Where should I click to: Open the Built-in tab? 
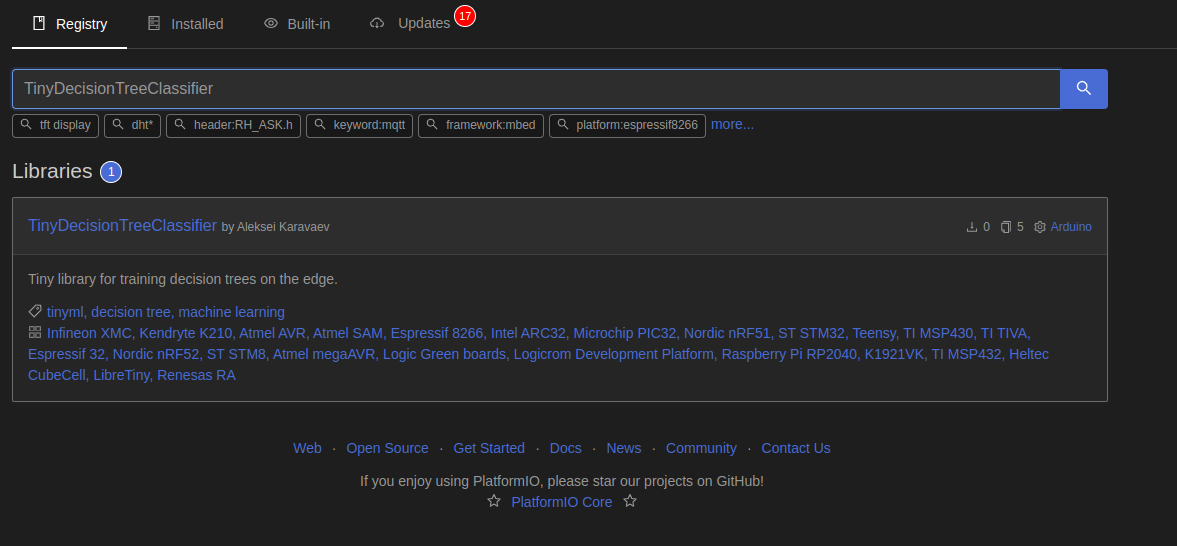(297, 24)
